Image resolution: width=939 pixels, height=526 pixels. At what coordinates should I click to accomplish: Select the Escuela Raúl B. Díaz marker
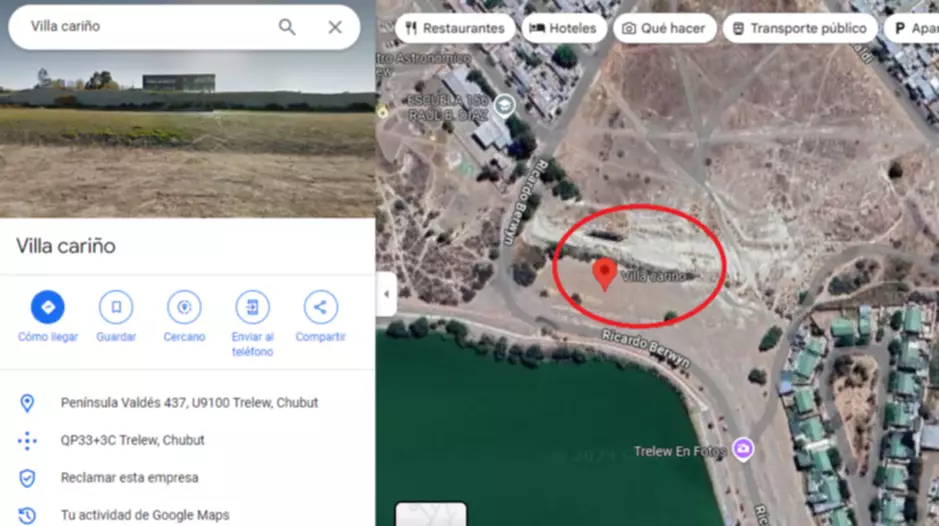pos(504,106)
